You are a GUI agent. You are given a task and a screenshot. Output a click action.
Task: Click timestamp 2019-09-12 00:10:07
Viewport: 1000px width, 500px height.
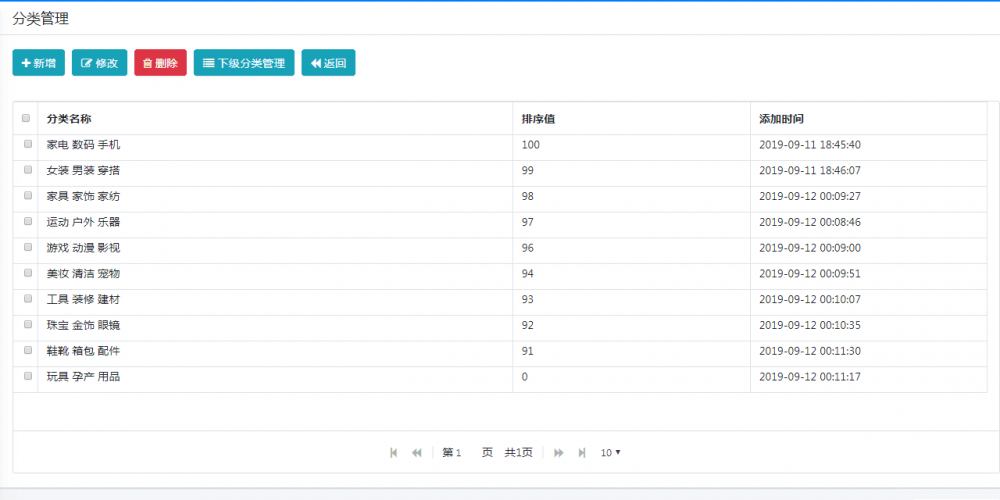click(810, 300)
